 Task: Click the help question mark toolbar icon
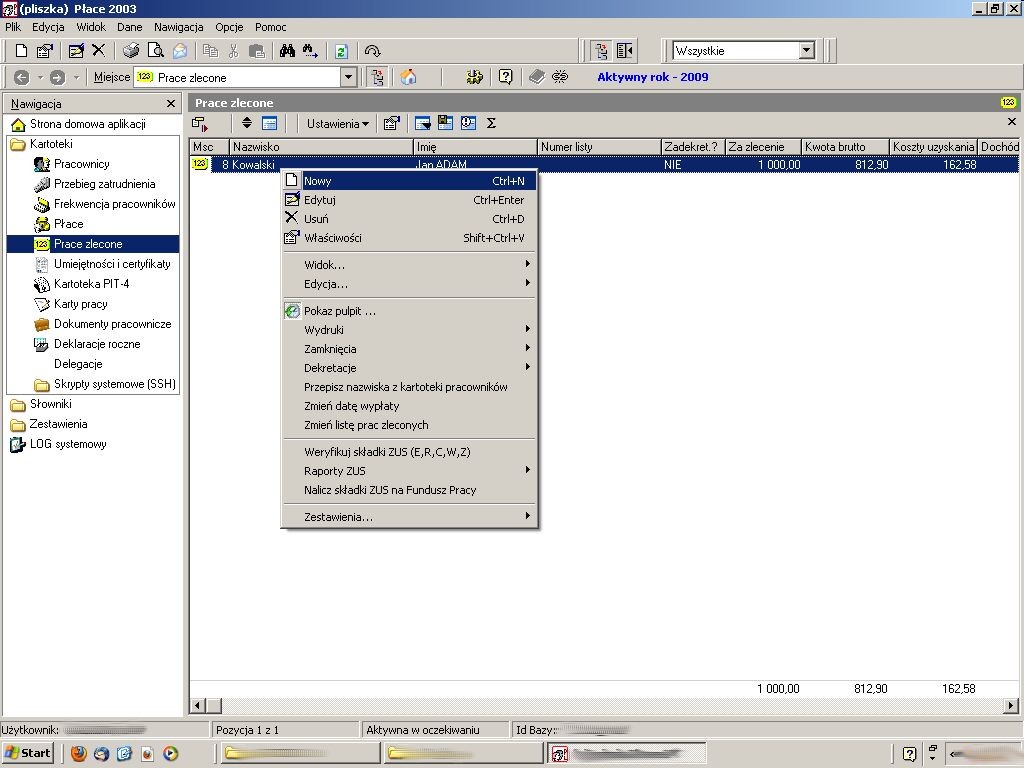505,77
